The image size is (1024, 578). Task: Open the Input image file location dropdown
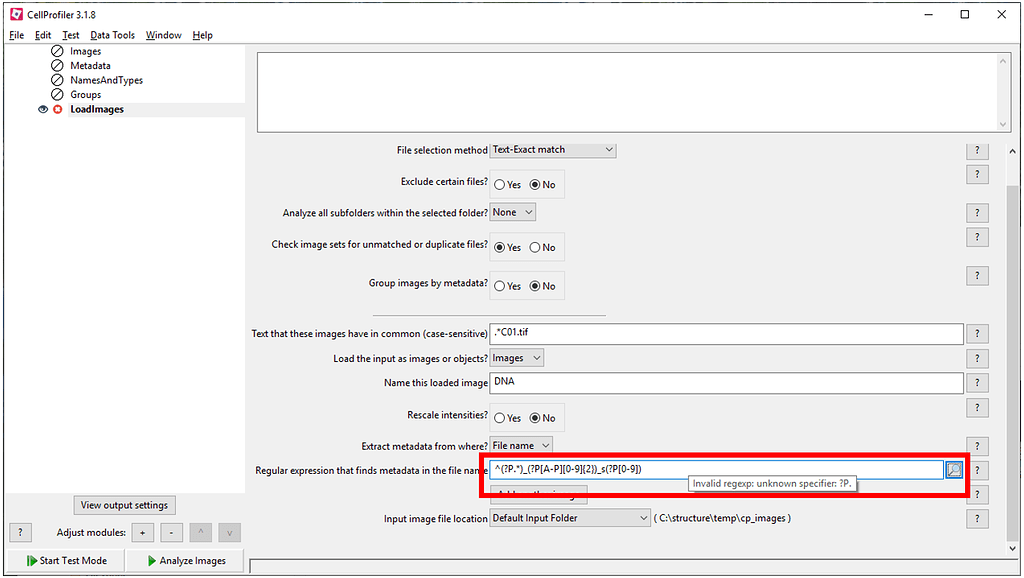568,517
